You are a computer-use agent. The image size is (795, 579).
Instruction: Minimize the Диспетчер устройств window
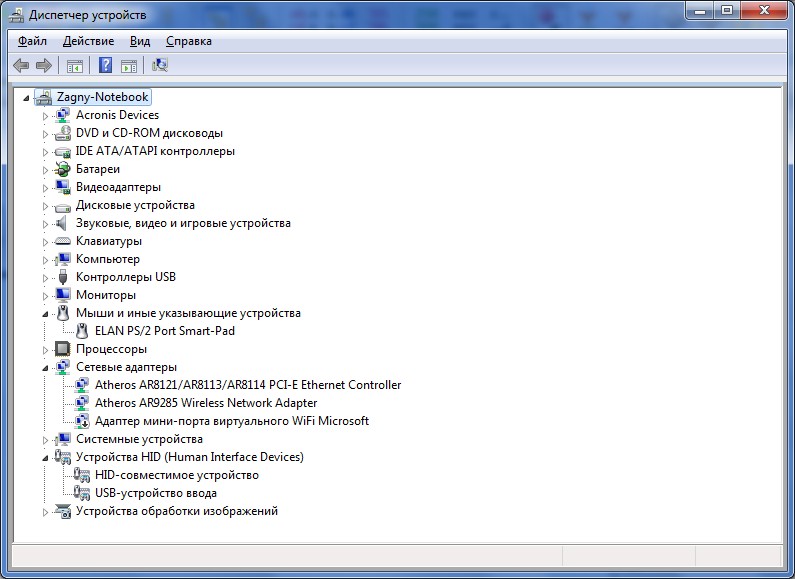point(700,10)
